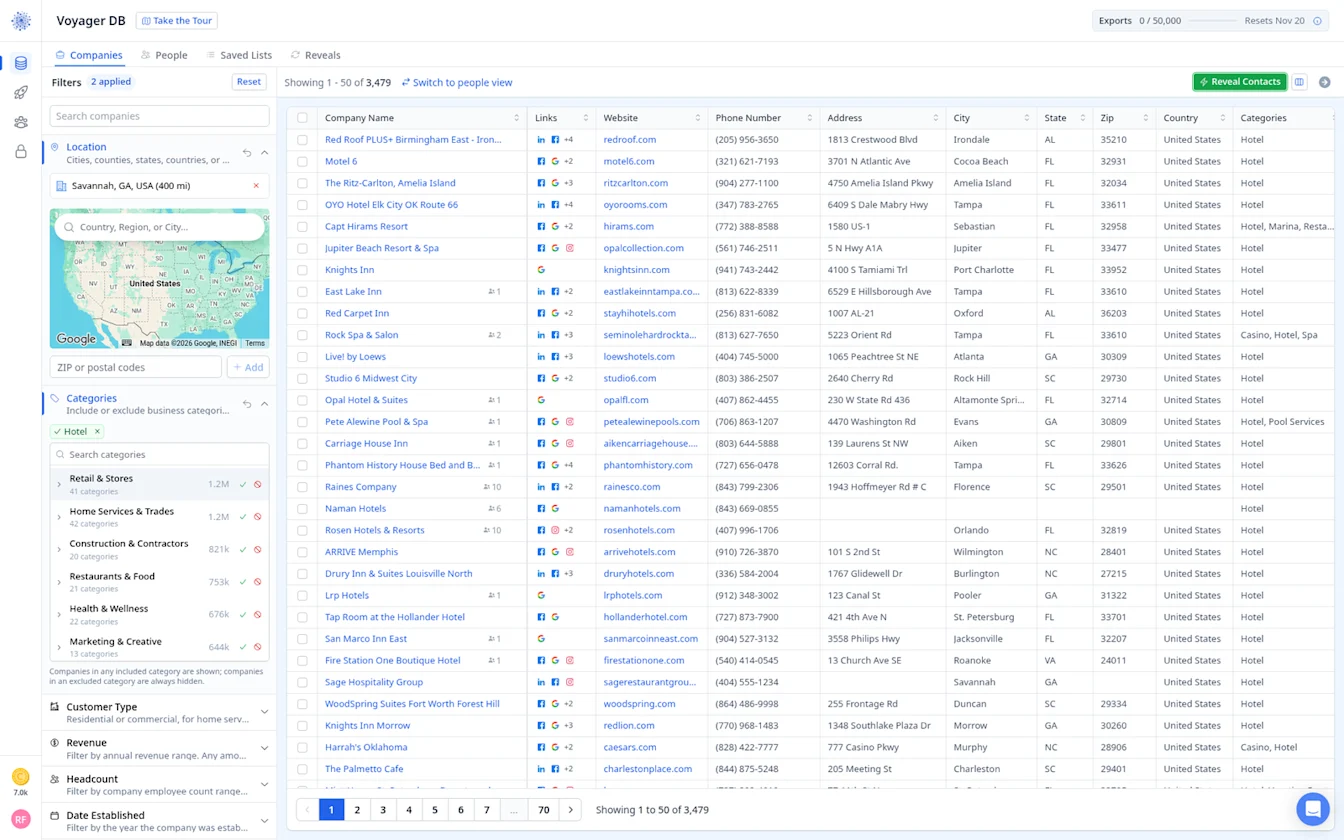Open the lock icon in the left sidebar

click(21, 152)
